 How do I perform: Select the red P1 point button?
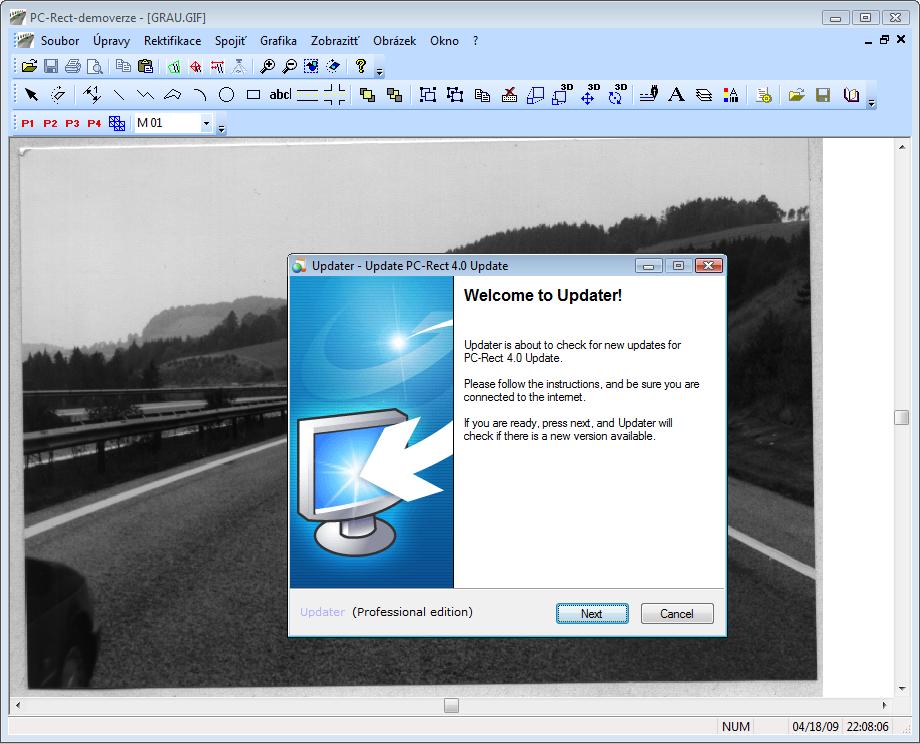coord(28,123)
